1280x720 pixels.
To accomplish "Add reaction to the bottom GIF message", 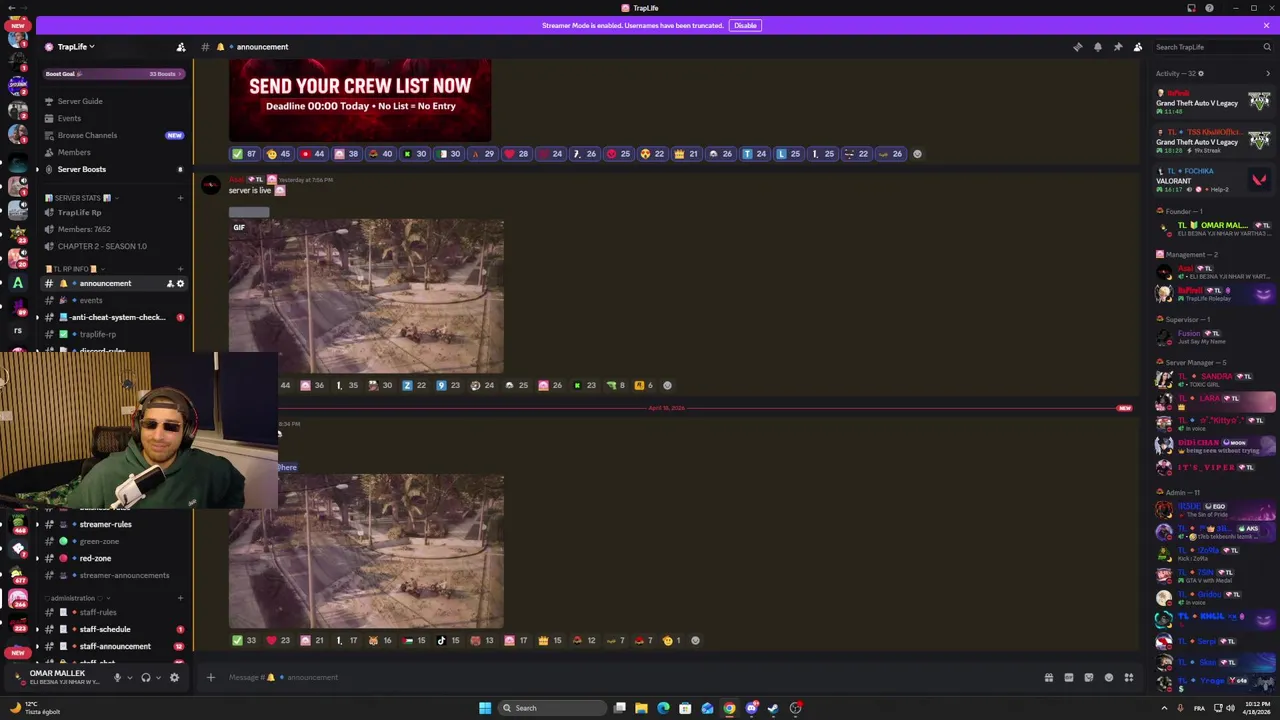I will [695, 641].
